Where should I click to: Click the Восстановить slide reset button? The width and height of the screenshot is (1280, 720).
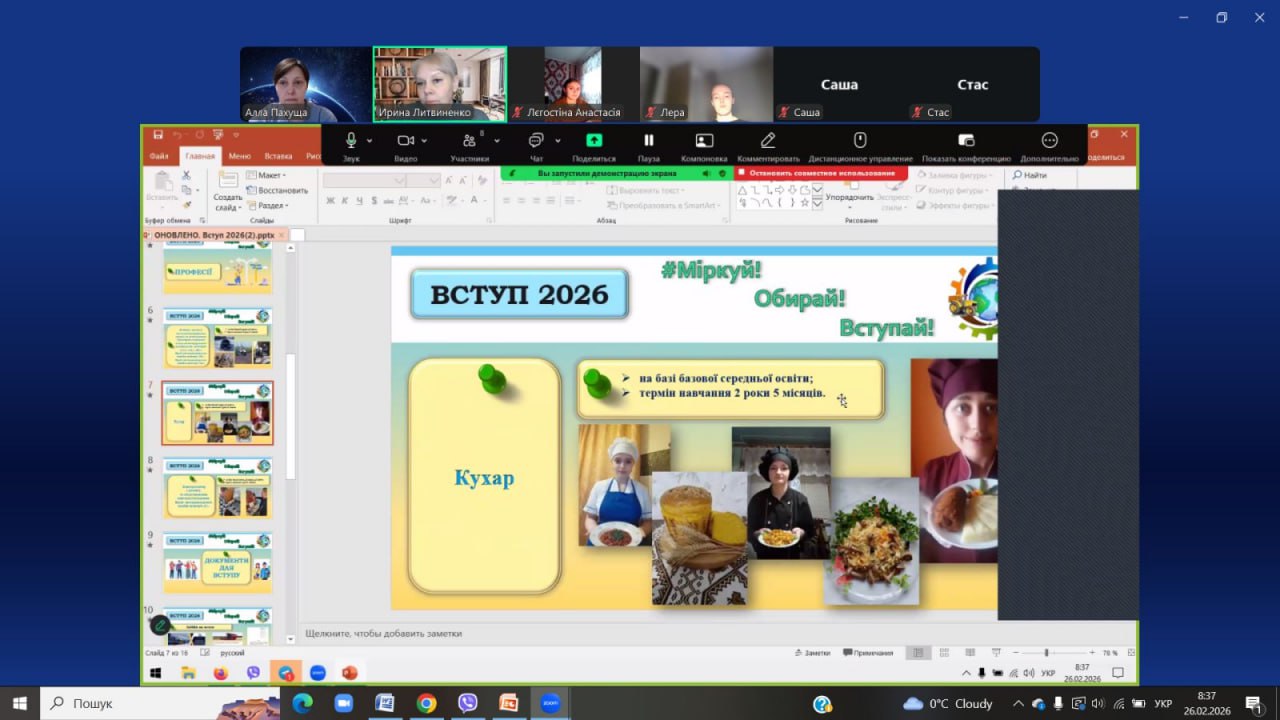pyautogui.click(x=277, y=190)
